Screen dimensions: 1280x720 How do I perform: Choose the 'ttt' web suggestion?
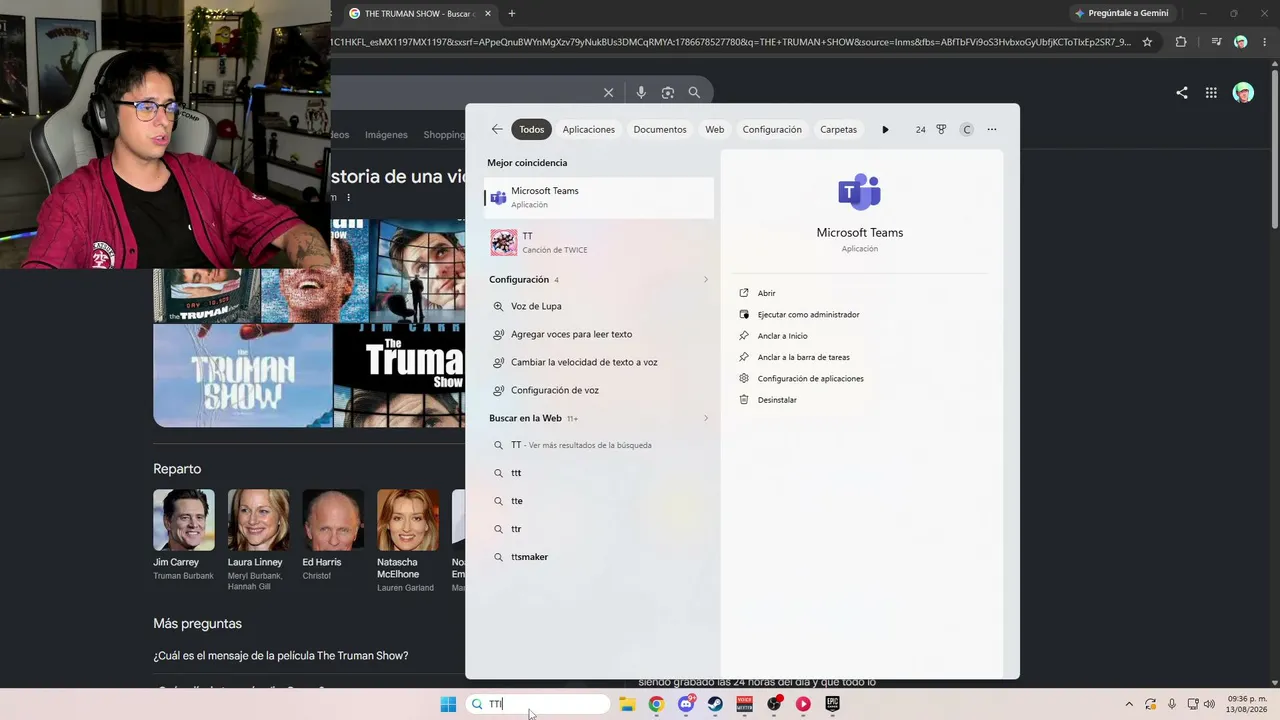coord(599,473)
